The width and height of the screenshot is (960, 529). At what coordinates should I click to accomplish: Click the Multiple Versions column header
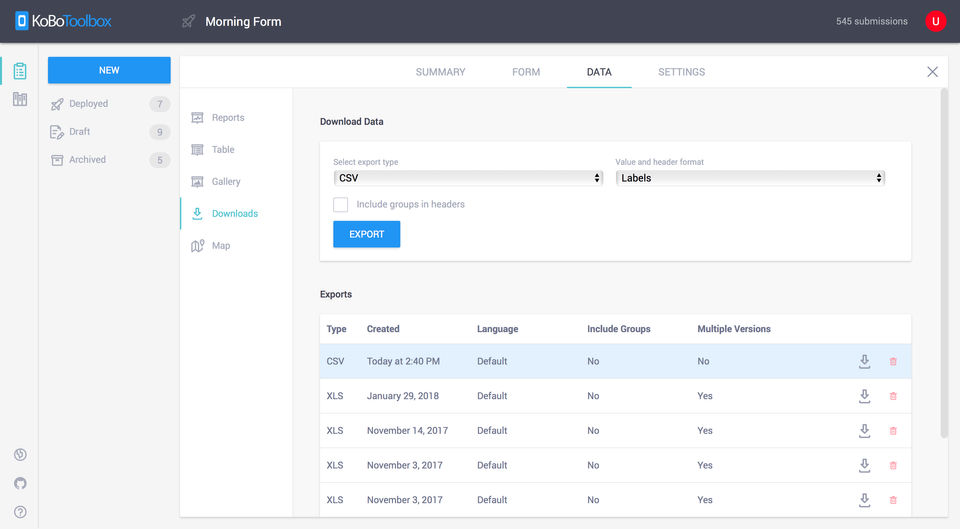pyautogui.click(x=733, y=329)
